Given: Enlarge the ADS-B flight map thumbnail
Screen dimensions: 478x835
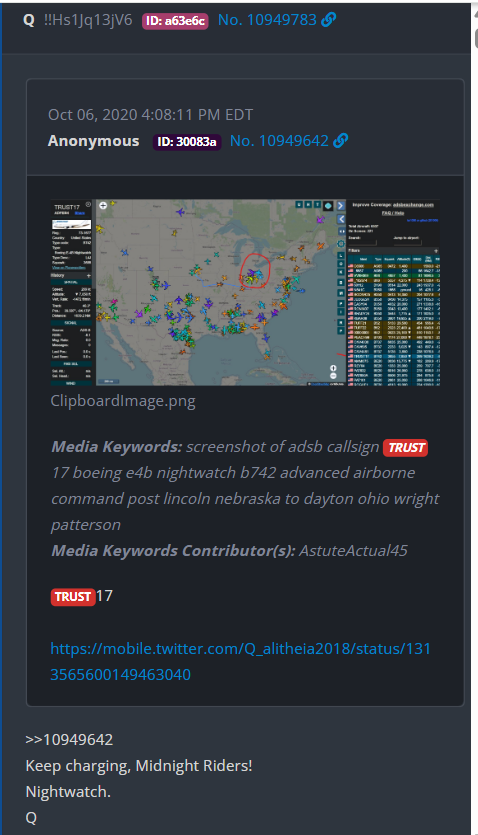Looking at the screenshot, I should tap(245, 292).
